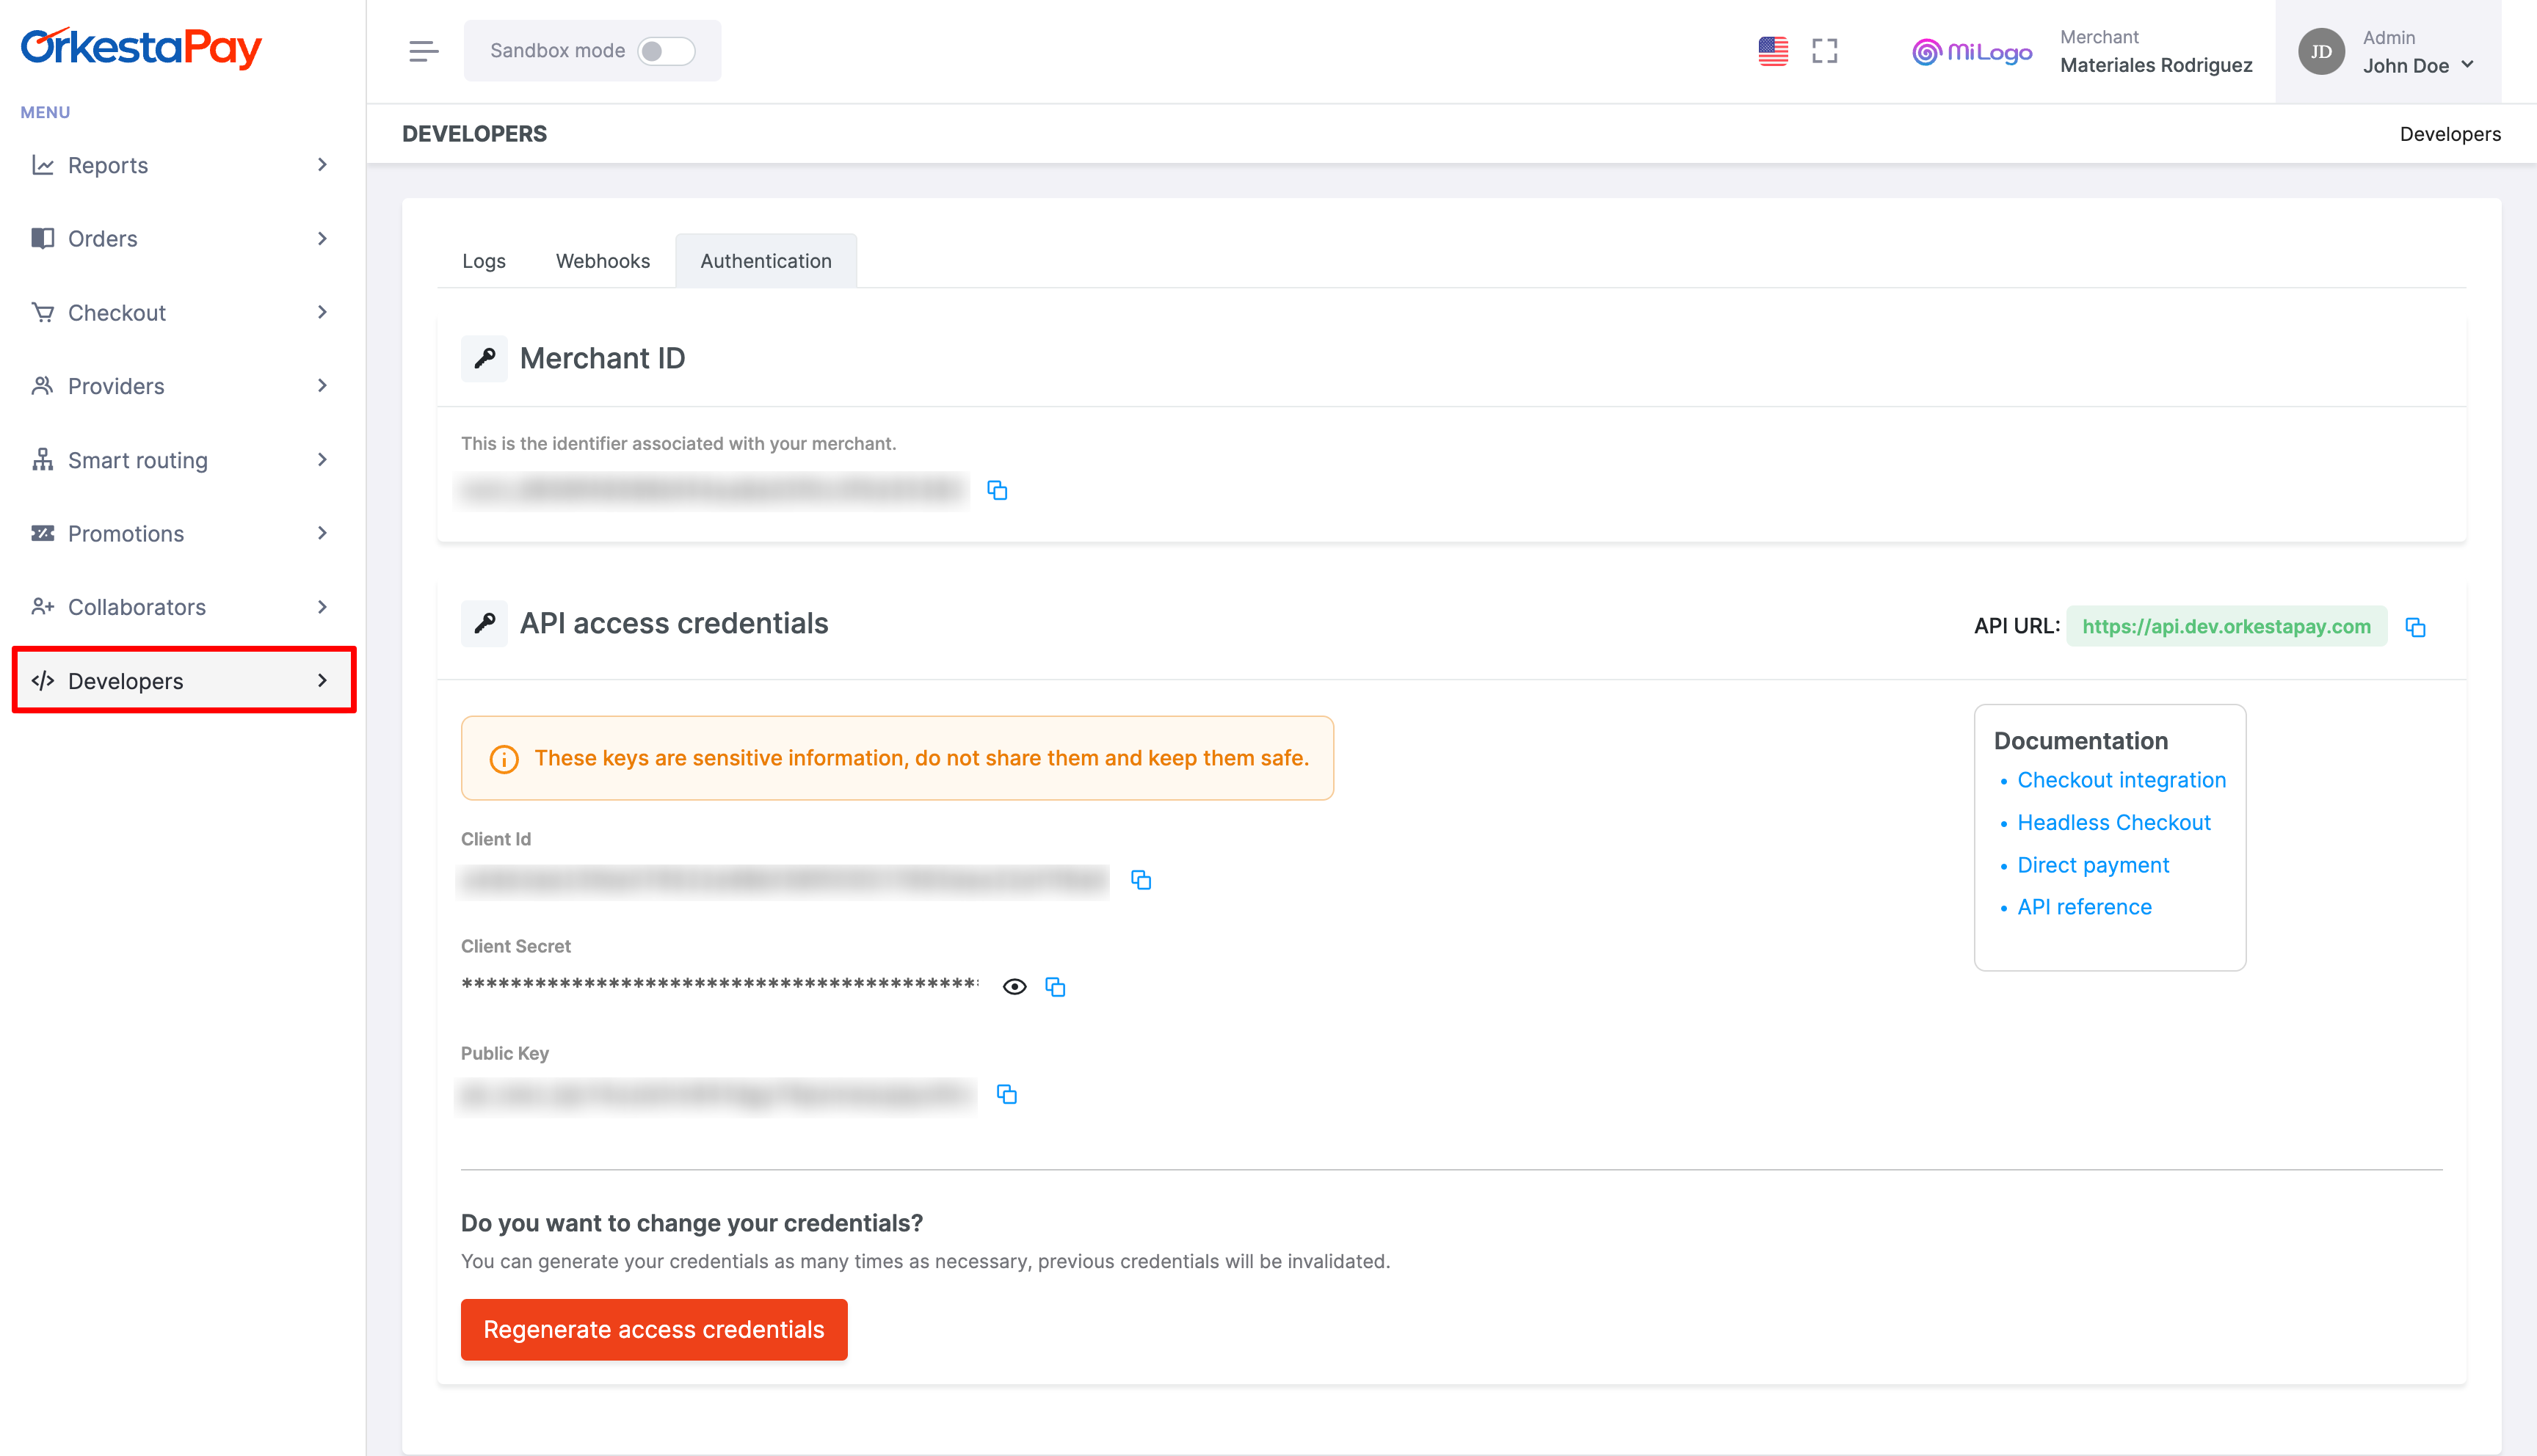
Task: Copy the Public Key
Action: point(1007,1094)
